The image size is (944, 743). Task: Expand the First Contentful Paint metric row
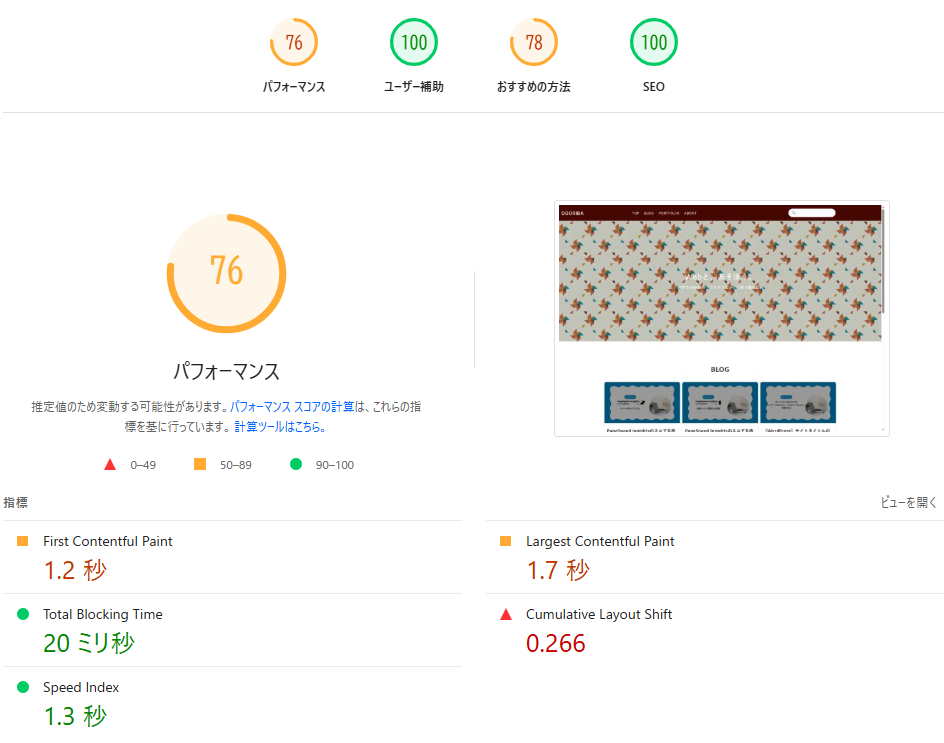tap(108, 541)
